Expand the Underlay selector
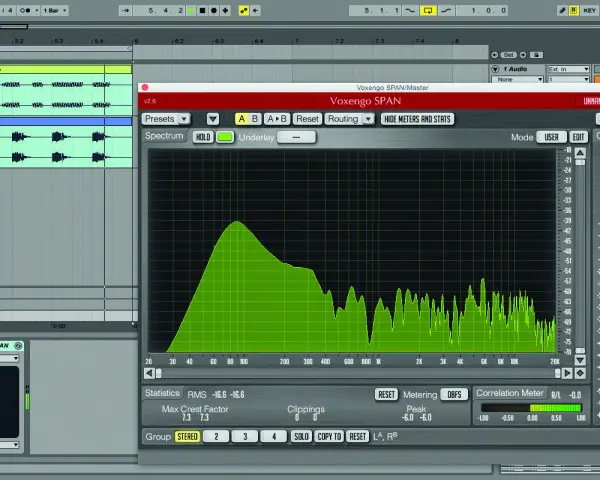 [x=297, y=137]
